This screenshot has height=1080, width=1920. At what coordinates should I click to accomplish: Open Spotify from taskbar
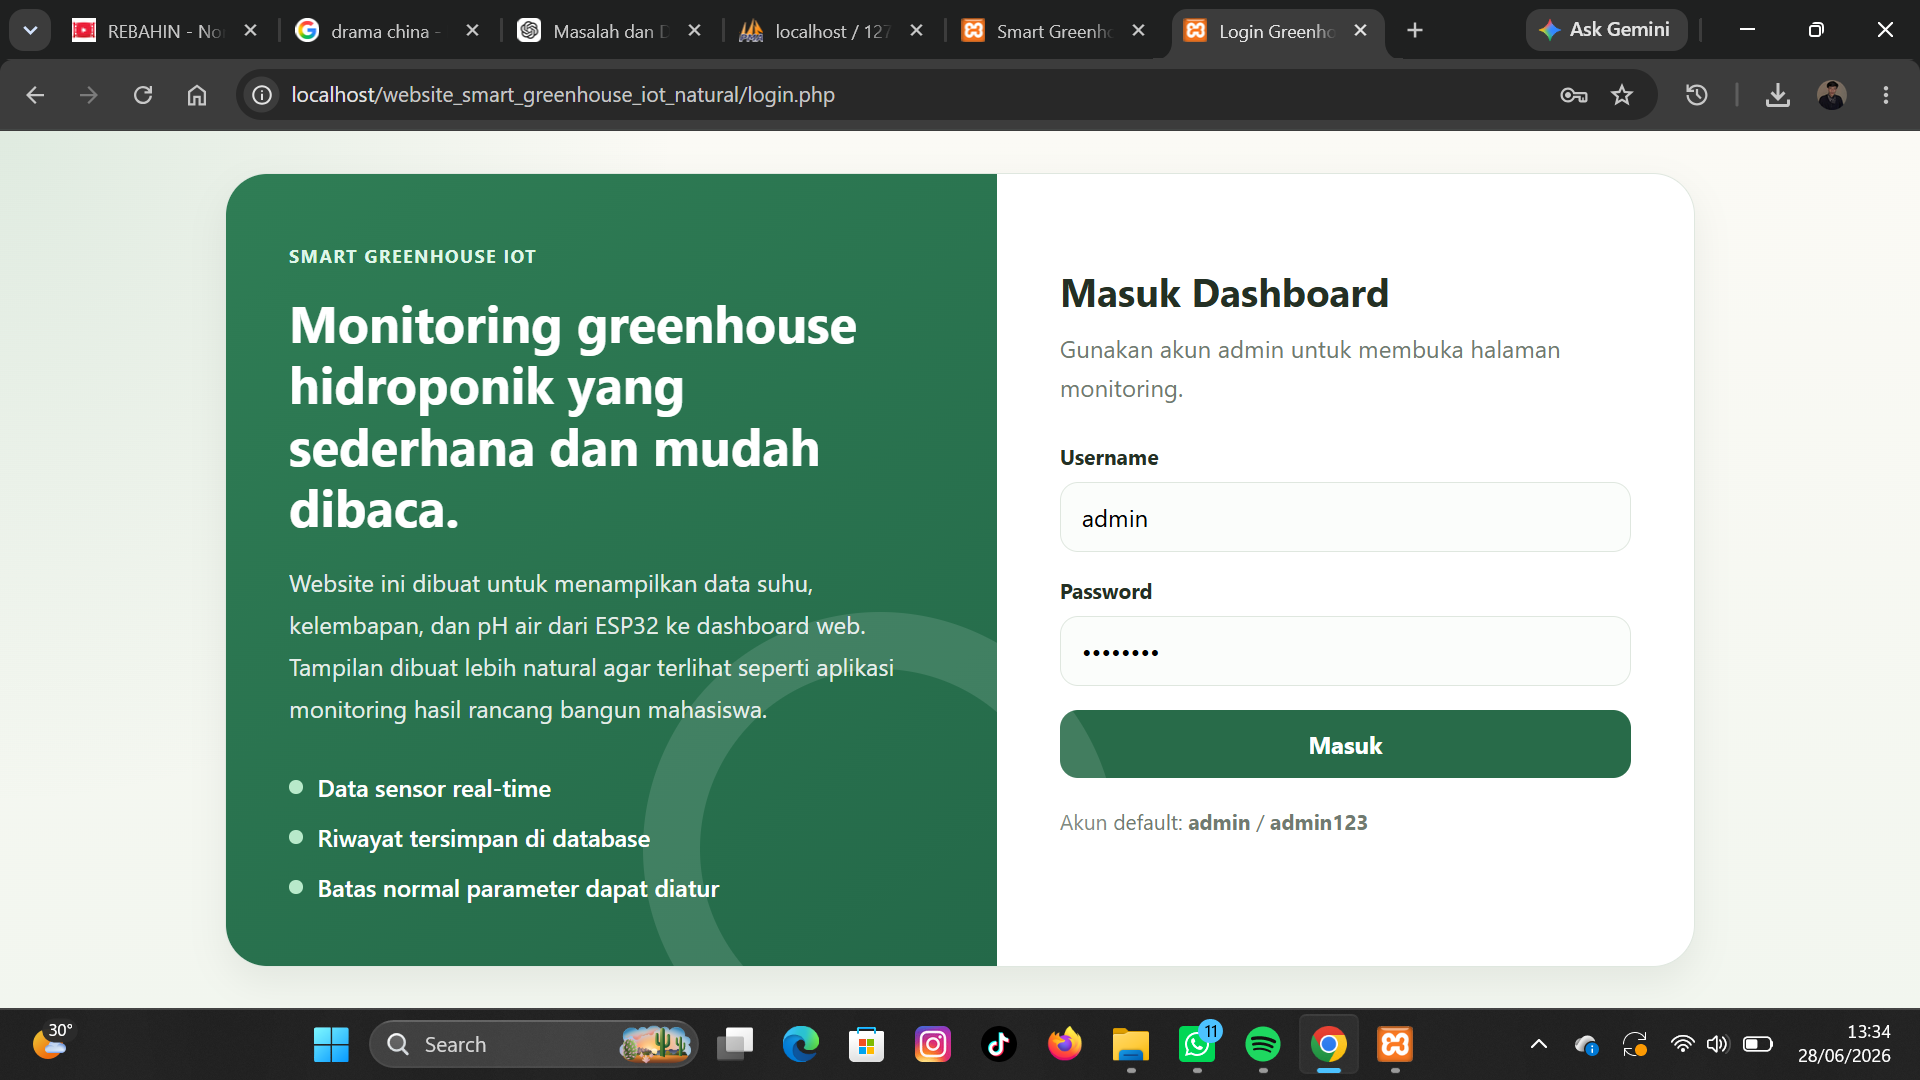(x=1263, y=1044)
